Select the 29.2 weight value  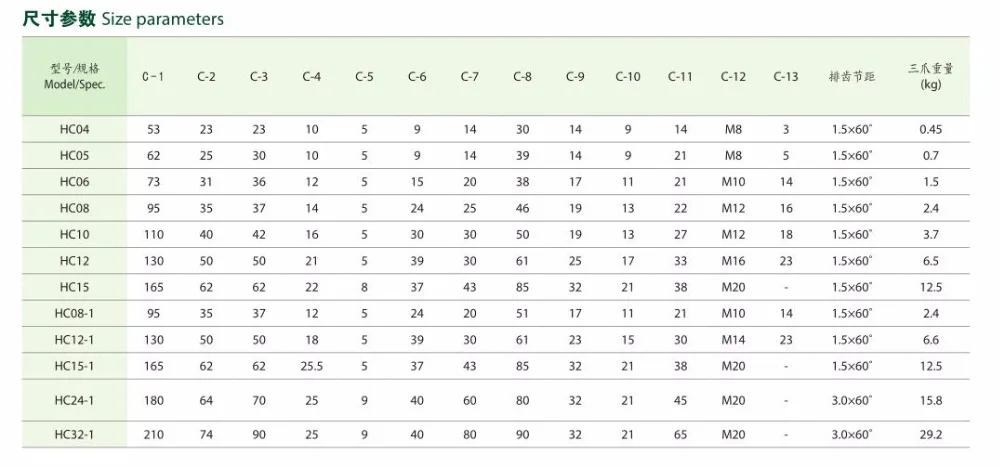tap(930, 434)
